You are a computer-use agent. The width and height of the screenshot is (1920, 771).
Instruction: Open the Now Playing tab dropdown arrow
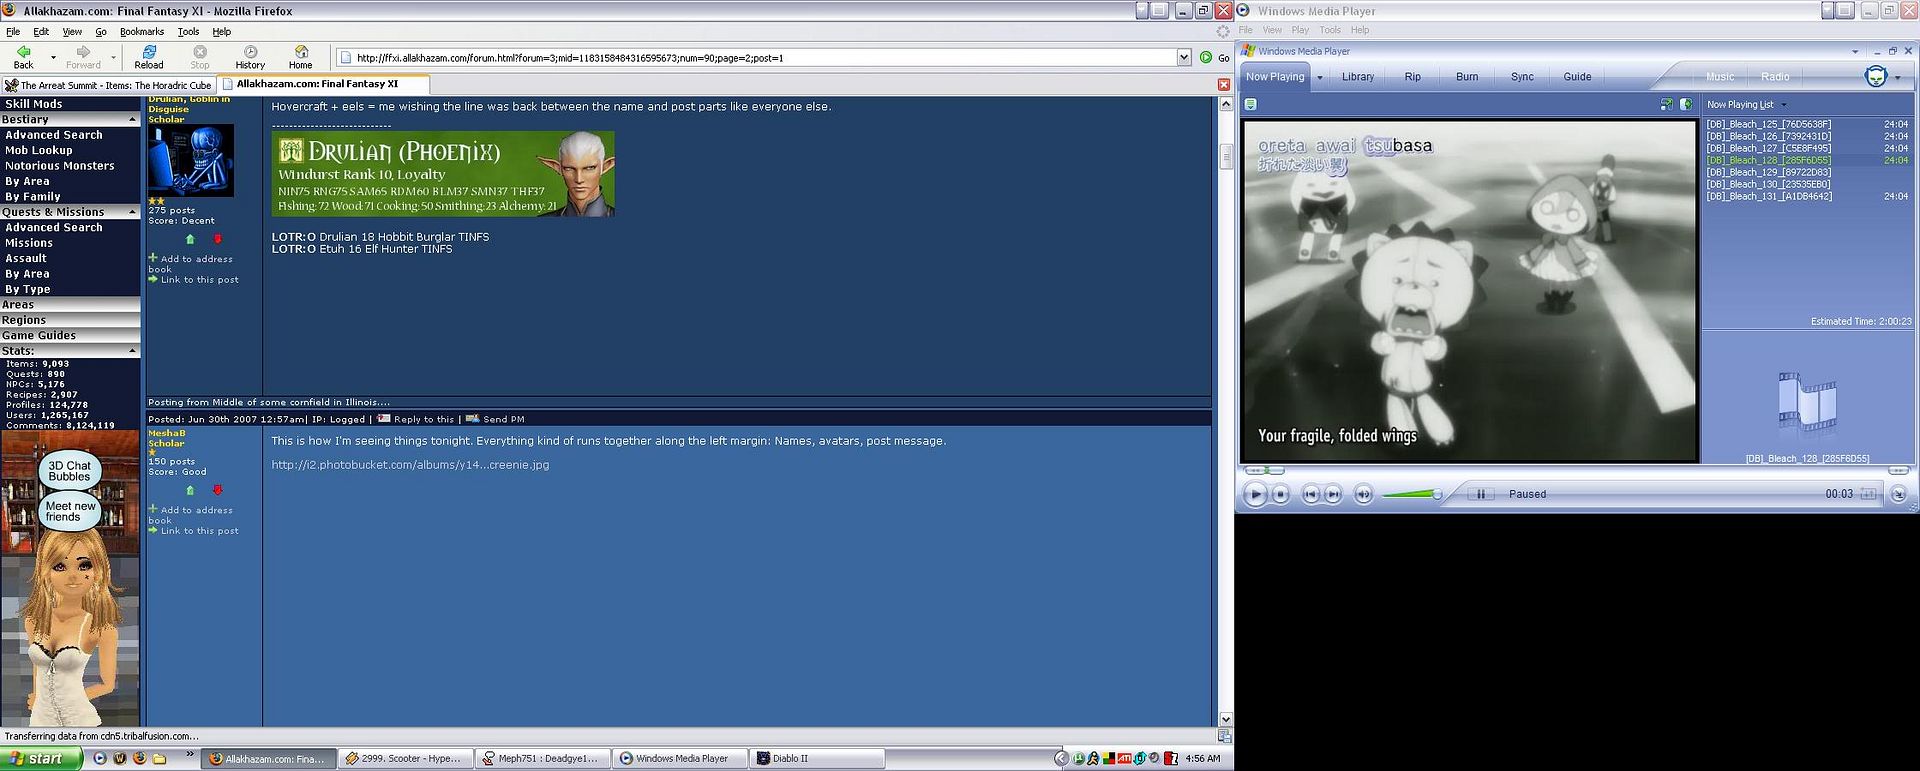click(1319, 77)
